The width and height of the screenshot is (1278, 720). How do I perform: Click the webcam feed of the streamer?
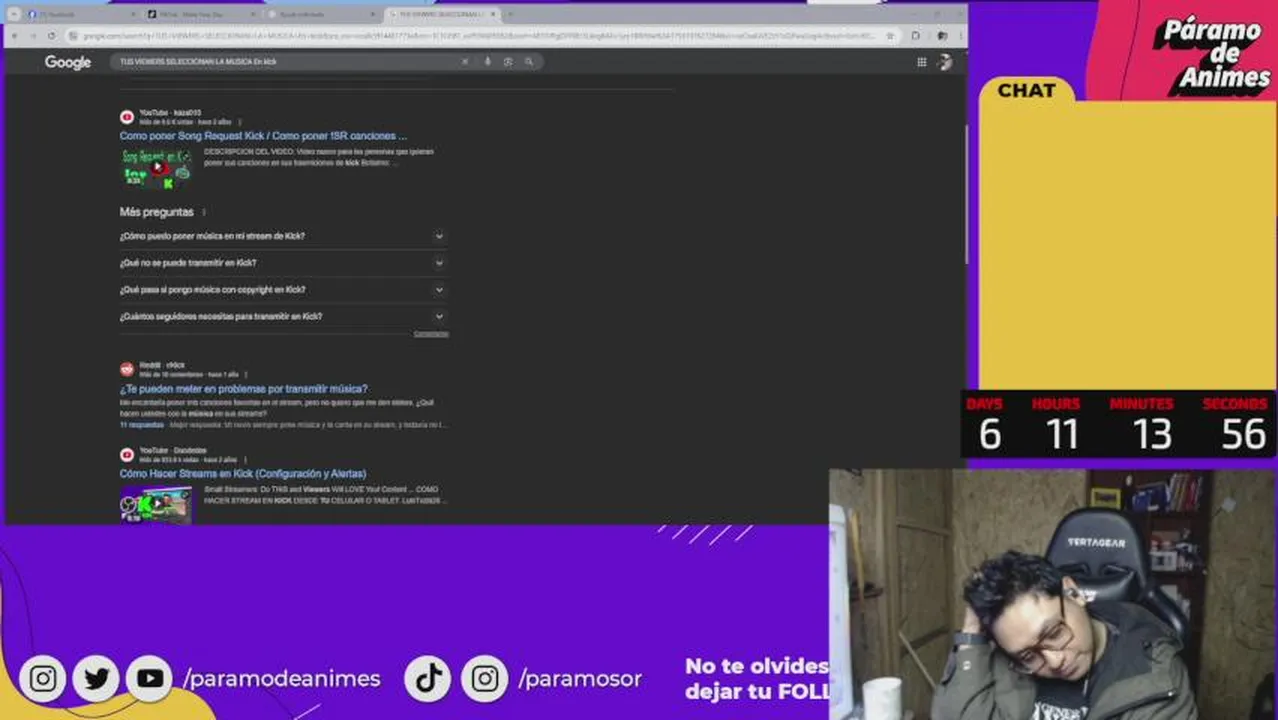pyautogui.click(x=1053, y=595)
